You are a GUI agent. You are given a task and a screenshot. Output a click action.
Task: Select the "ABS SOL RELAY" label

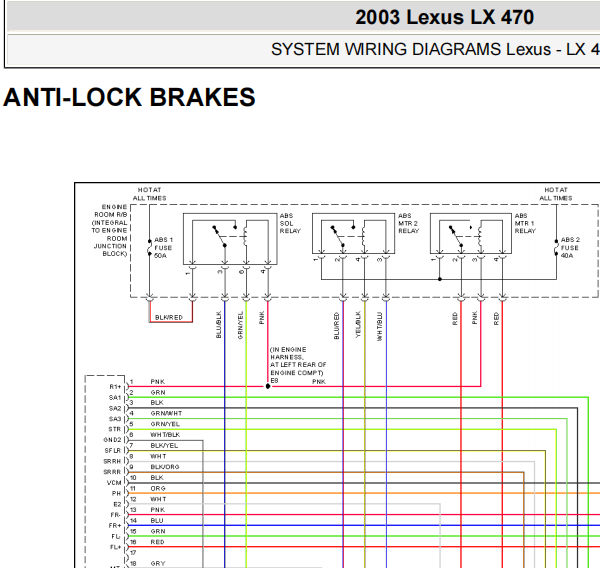pyautogui.click(x=290, y=224)
